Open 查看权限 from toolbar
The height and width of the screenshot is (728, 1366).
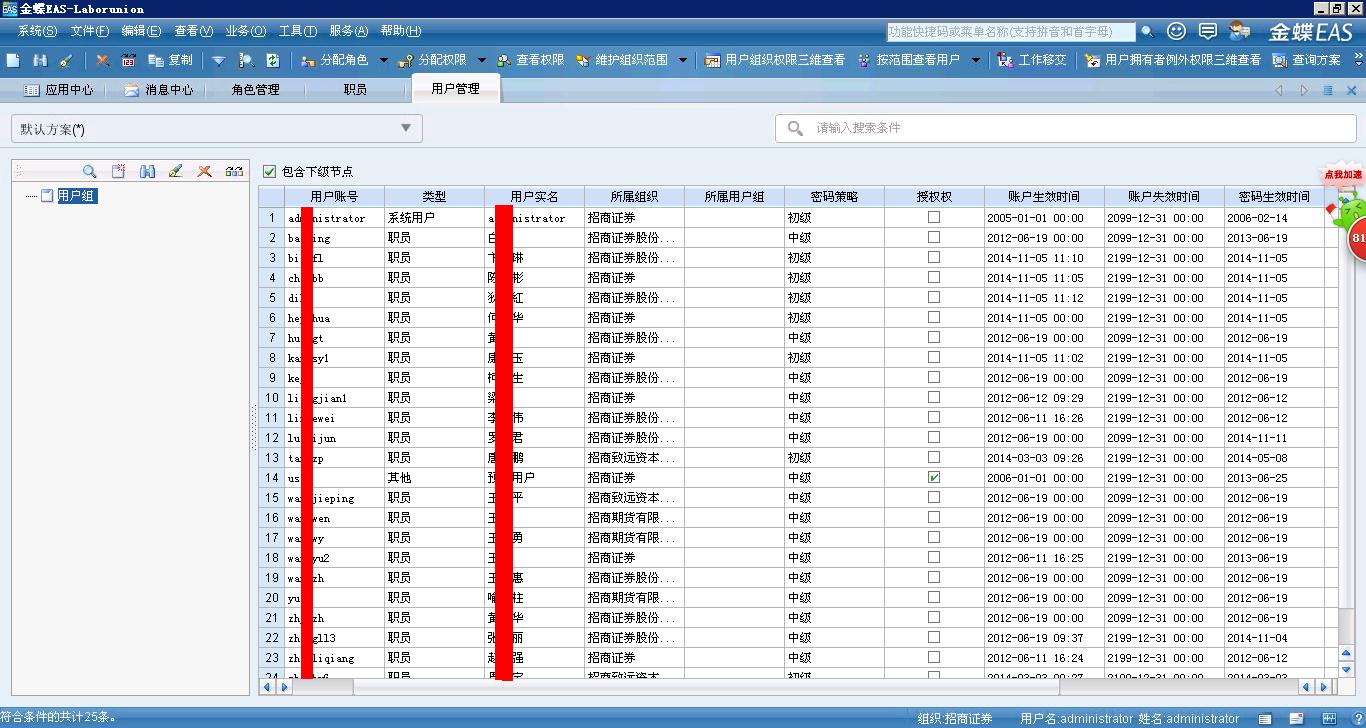coord(531,60)
